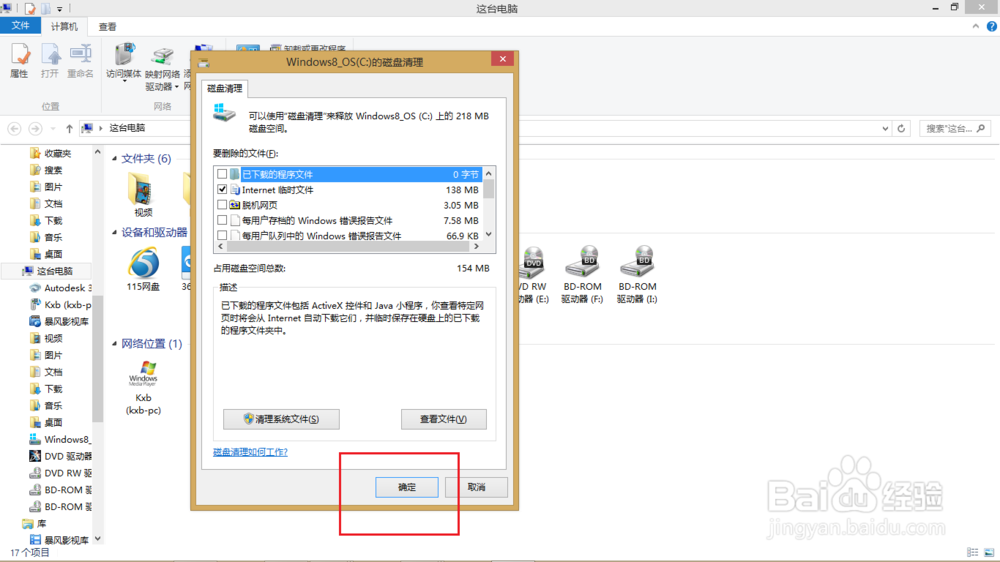
Task: Switch to details view in status bar
Action: point(973,552)
